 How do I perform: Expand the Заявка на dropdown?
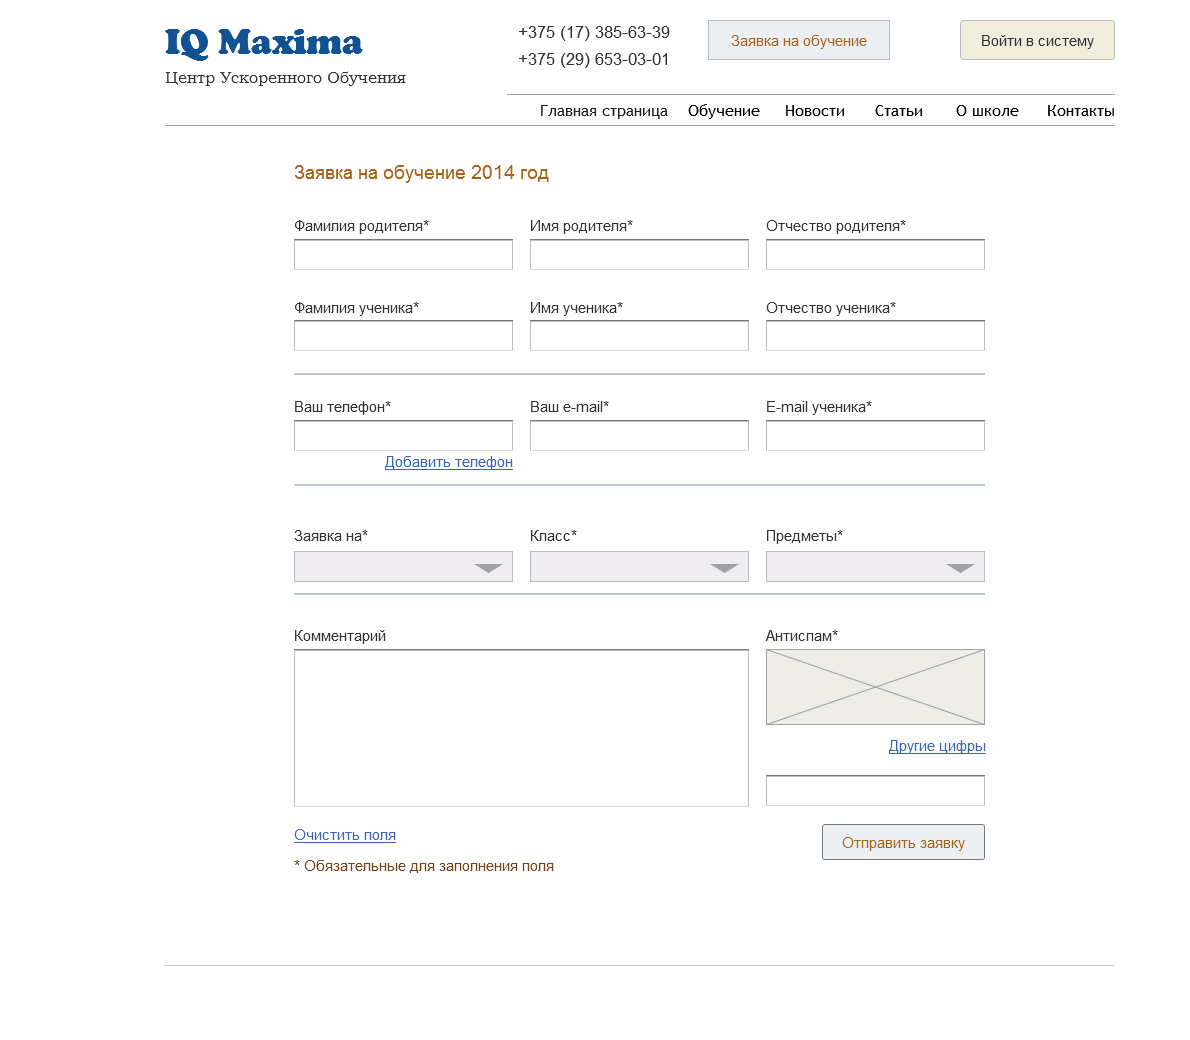tap(403, 566)
